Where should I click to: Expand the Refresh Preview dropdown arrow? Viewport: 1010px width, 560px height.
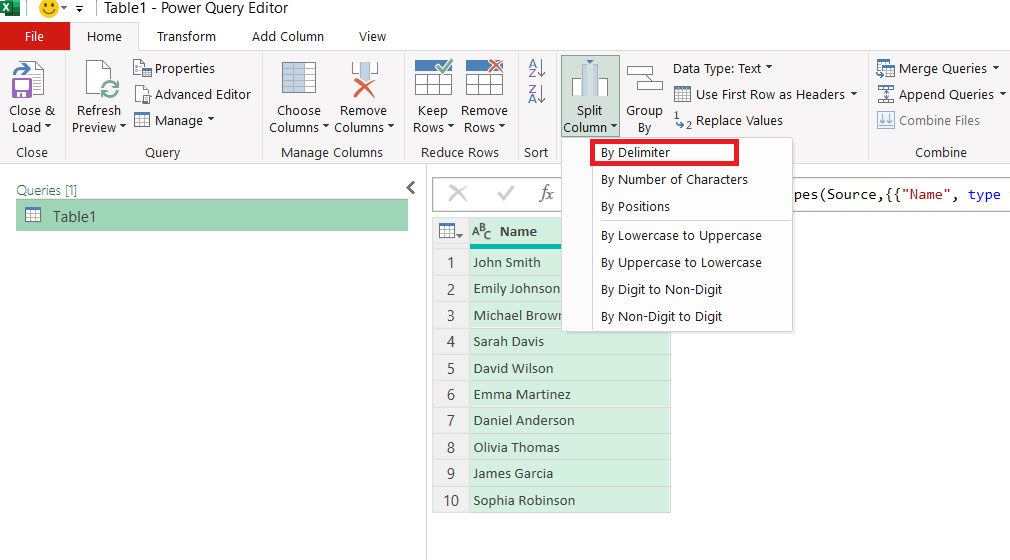click(122, 127)
